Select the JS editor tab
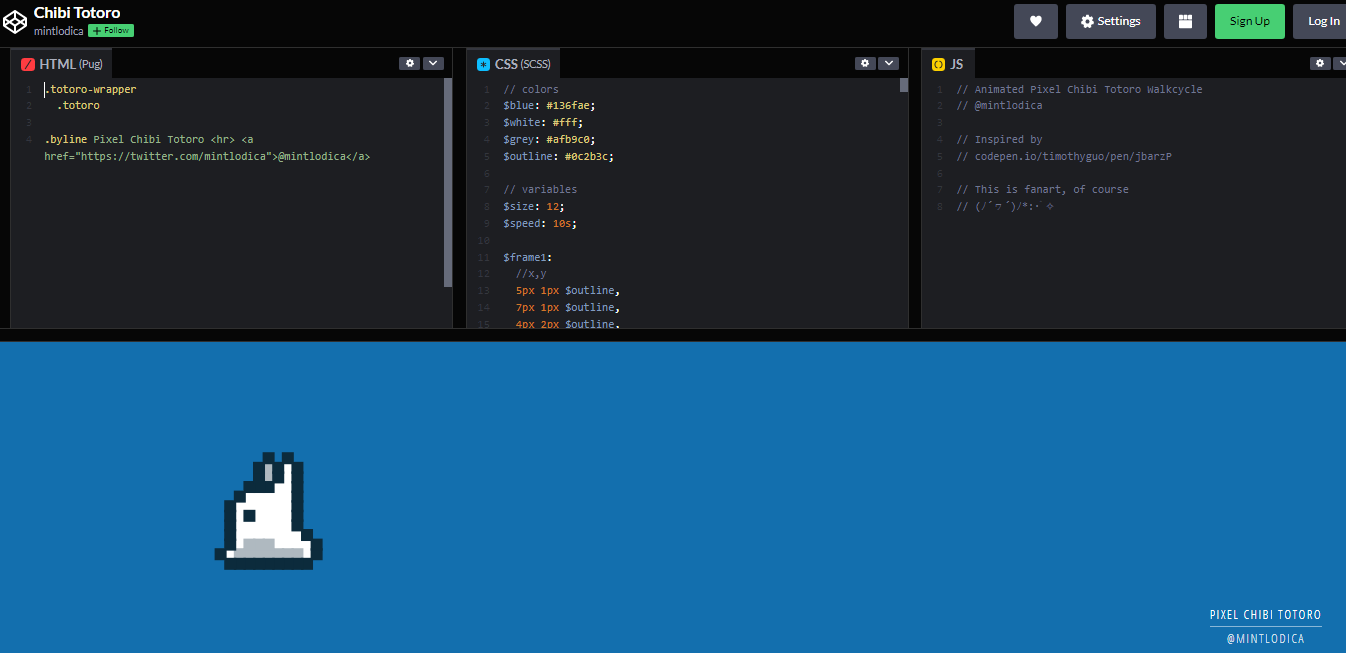This screenshot has height=653, width=1346. (948, 64)
